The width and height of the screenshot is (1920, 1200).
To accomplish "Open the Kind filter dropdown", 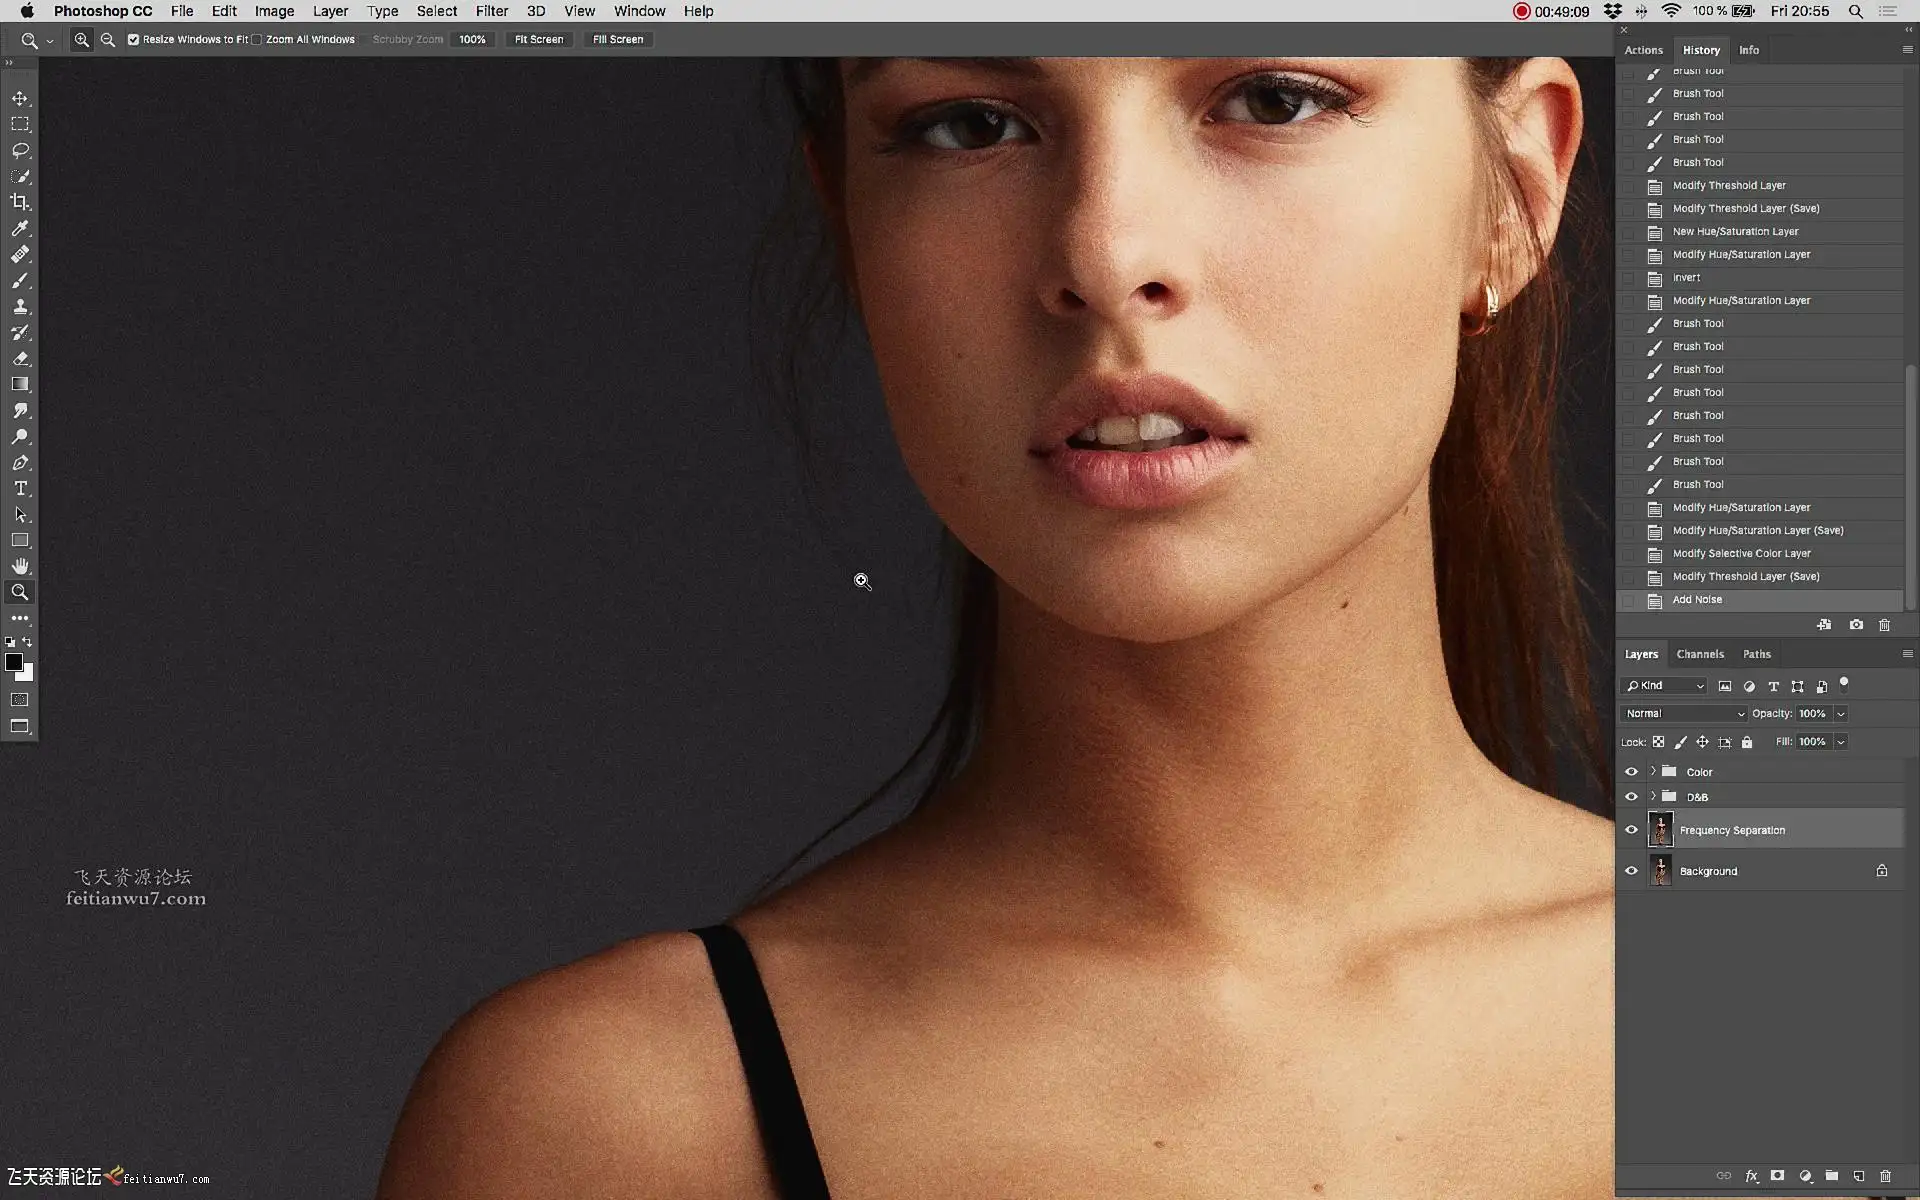I will click(1664, 686).
